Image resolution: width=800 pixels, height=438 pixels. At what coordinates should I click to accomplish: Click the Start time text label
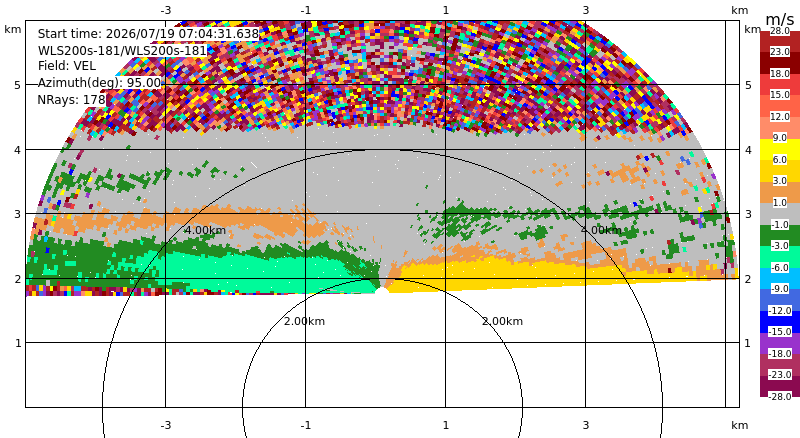148,34
